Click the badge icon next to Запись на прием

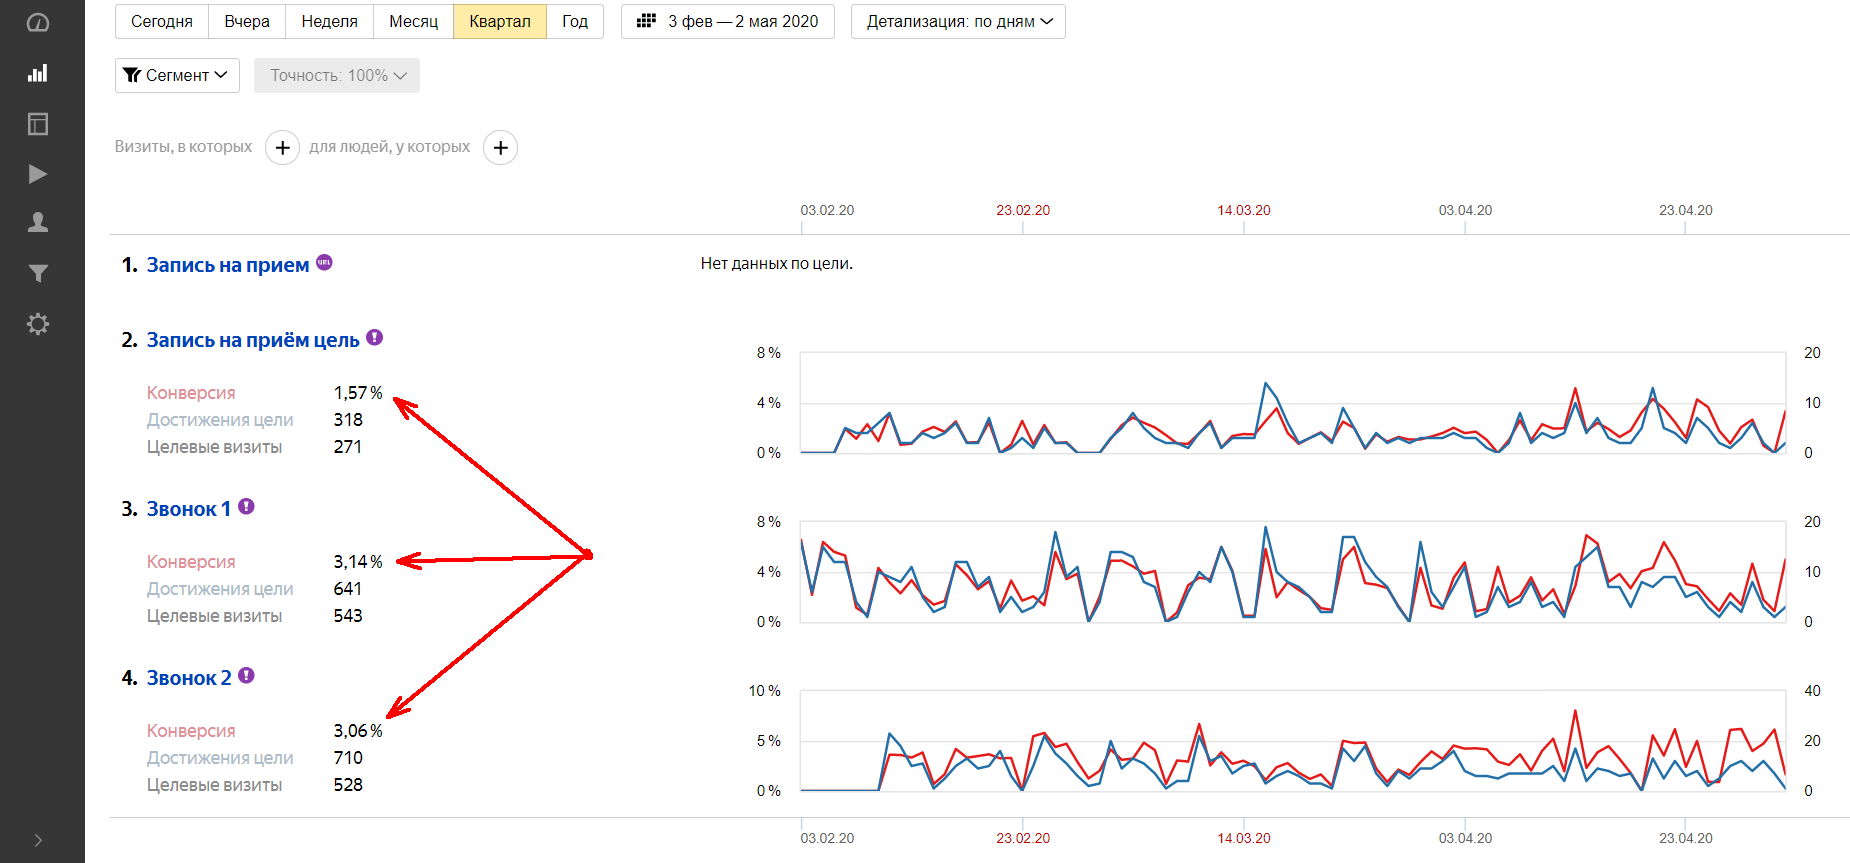click(324, 262)
